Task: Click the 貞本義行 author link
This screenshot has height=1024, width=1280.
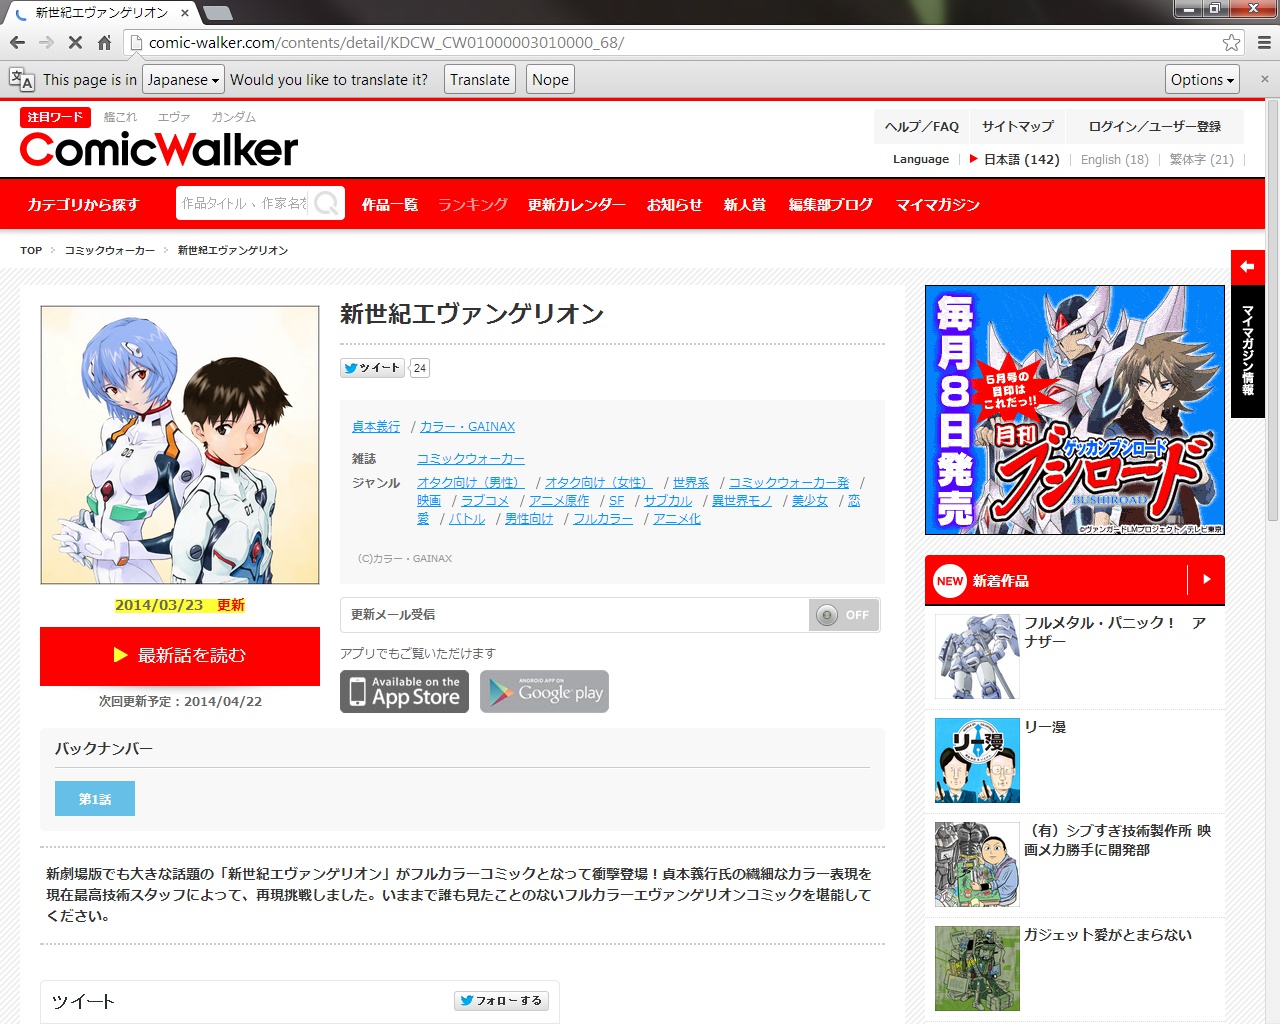Action: tap(376, 427)
